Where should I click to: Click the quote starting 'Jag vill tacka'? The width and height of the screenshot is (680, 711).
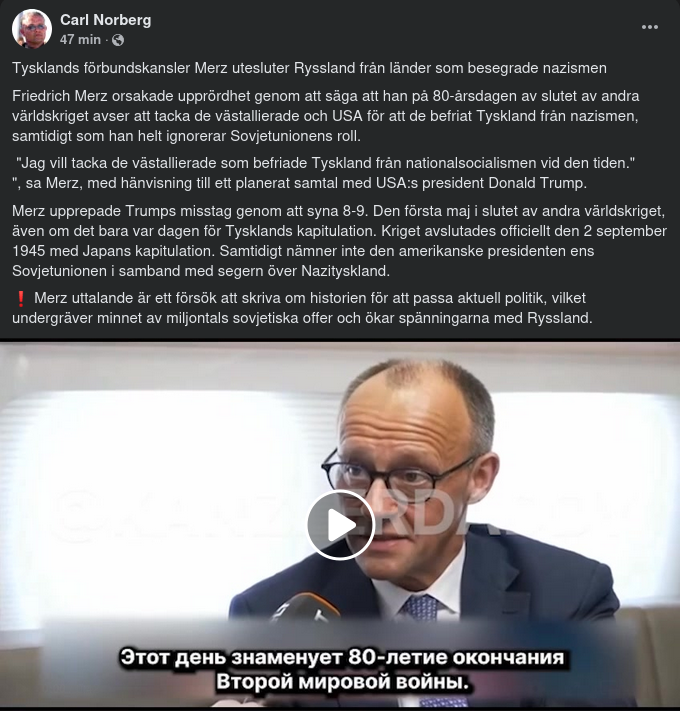click(325, 163)
